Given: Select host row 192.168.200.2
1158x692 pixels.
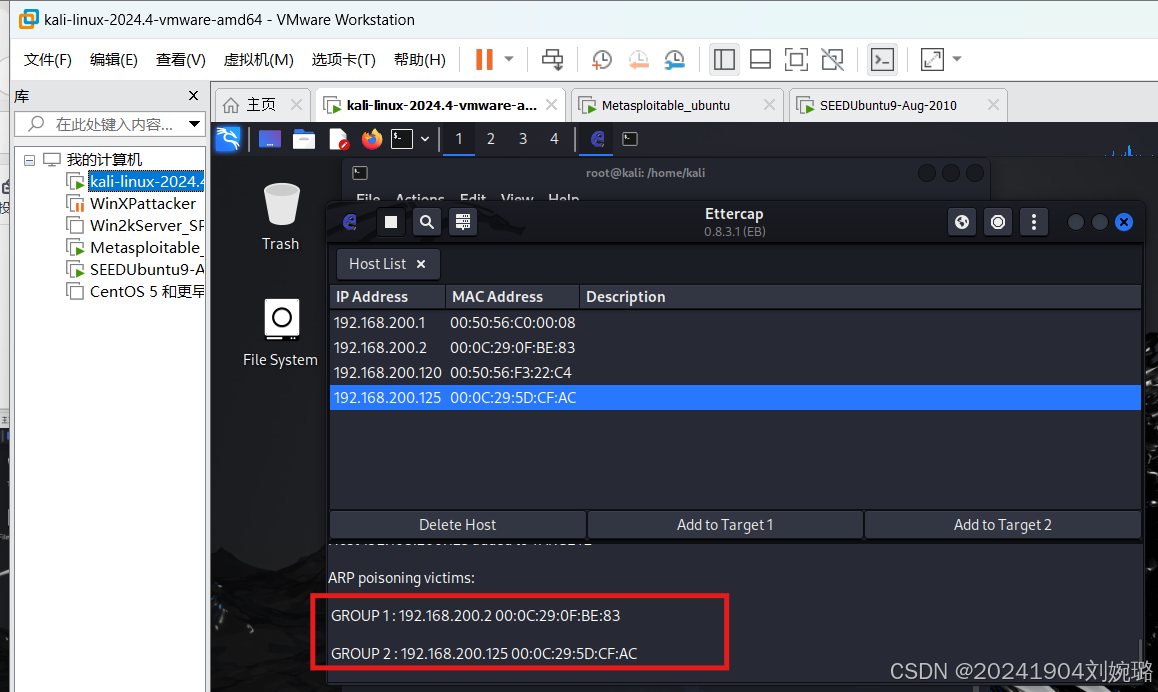Looking at the screenshot, I should tap(735, 348).
